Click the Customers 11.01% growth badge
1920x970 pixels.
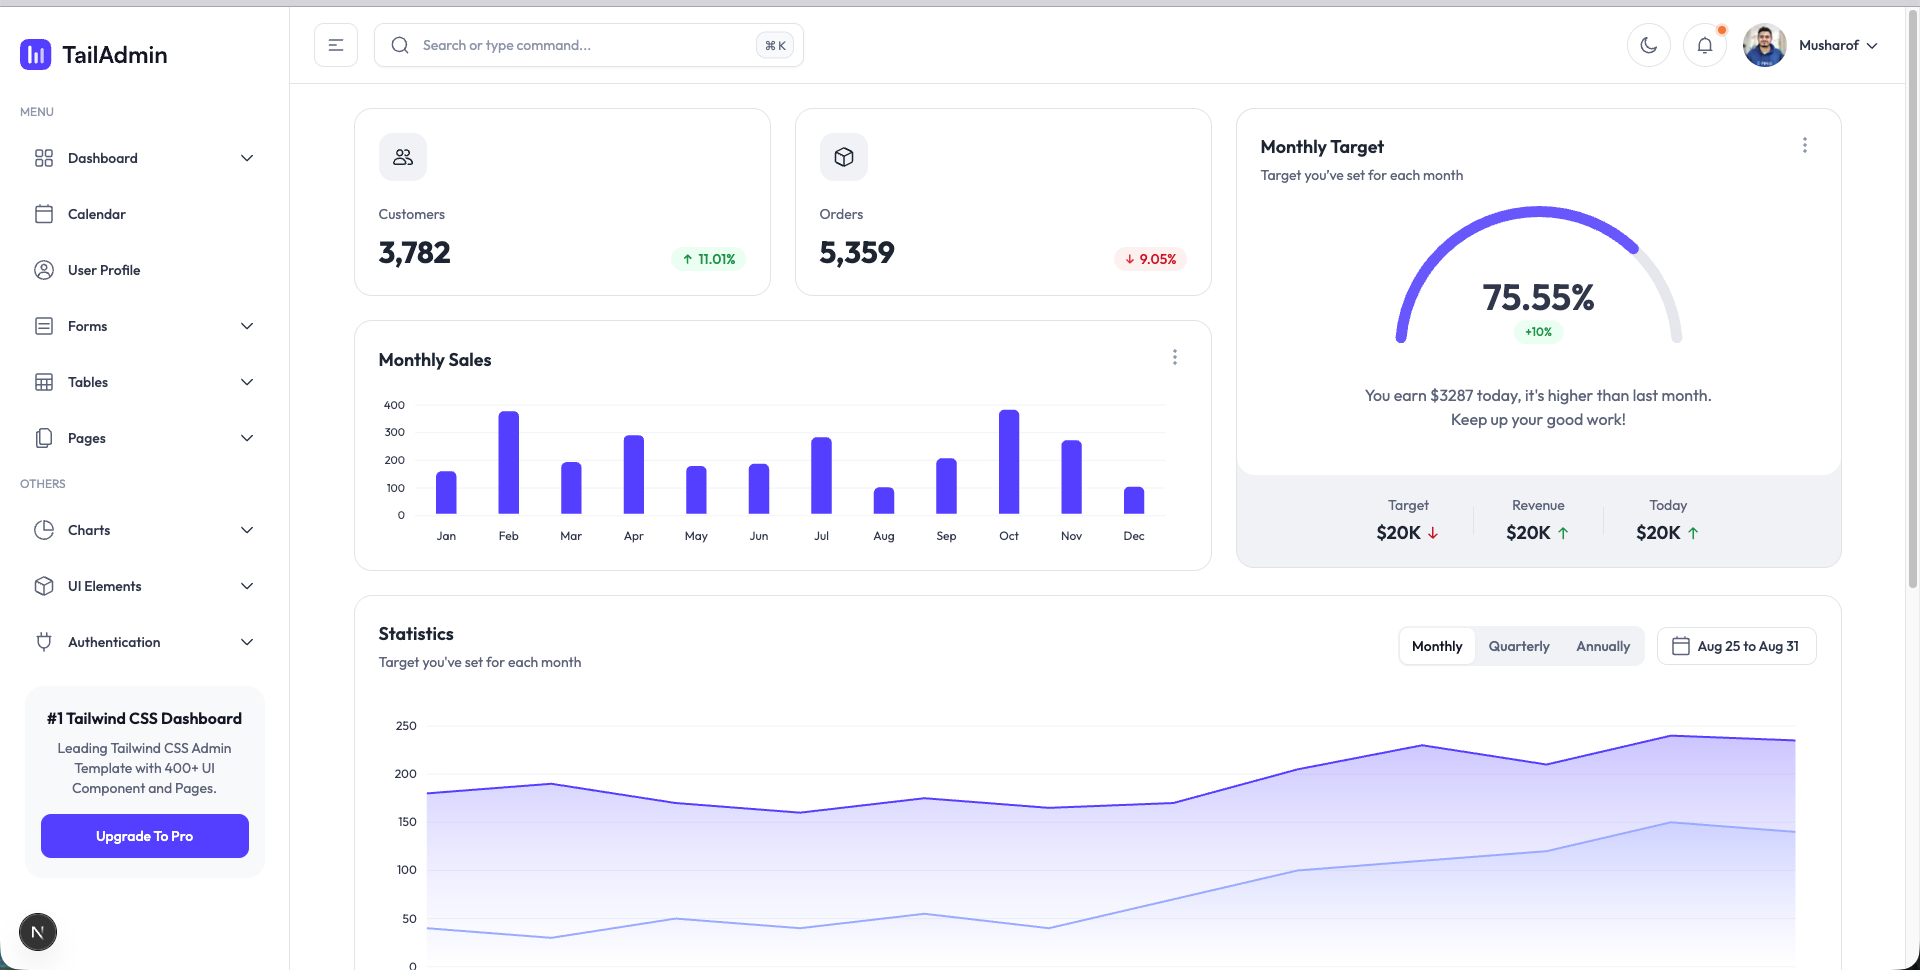(709, 259)
